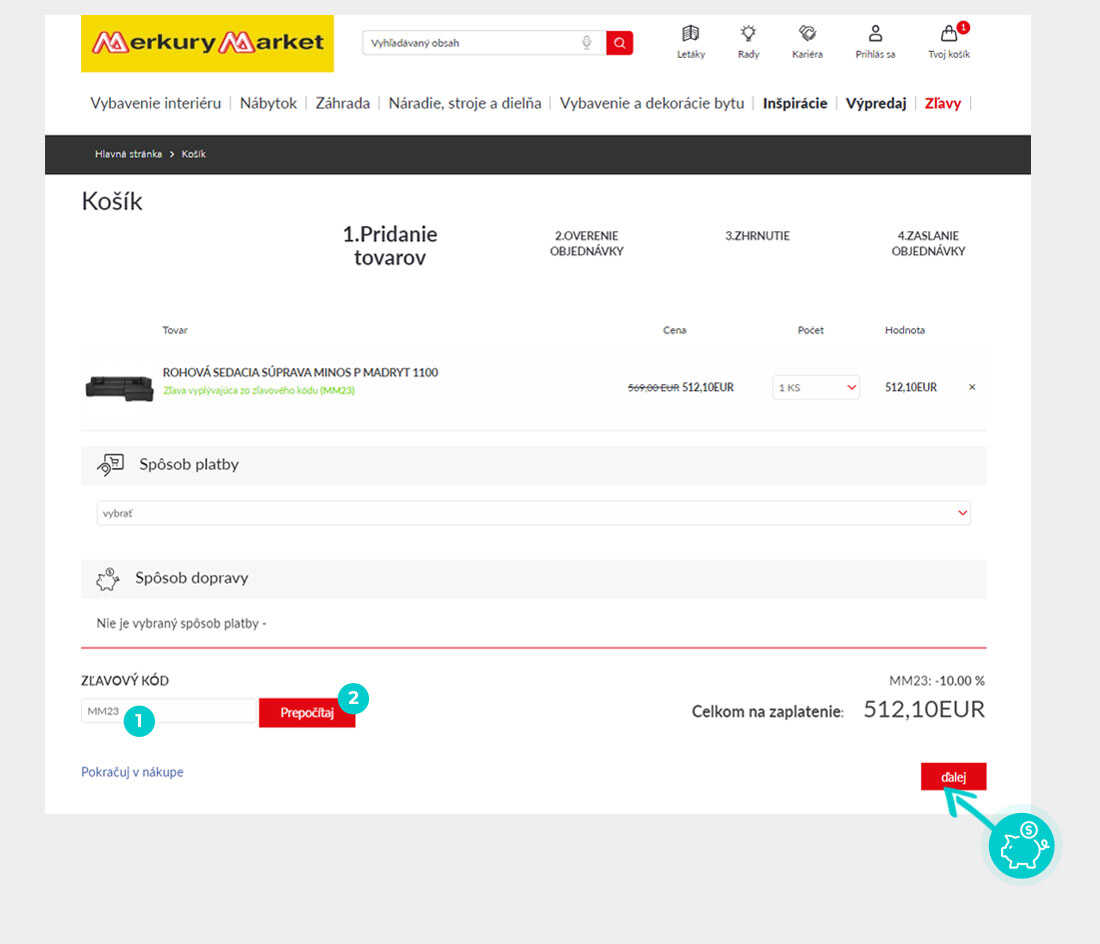1100x944 pixels.
Task: Click the 'Celkom na zaplatenie' total 512,10EUR
Action: click(924, 710)
